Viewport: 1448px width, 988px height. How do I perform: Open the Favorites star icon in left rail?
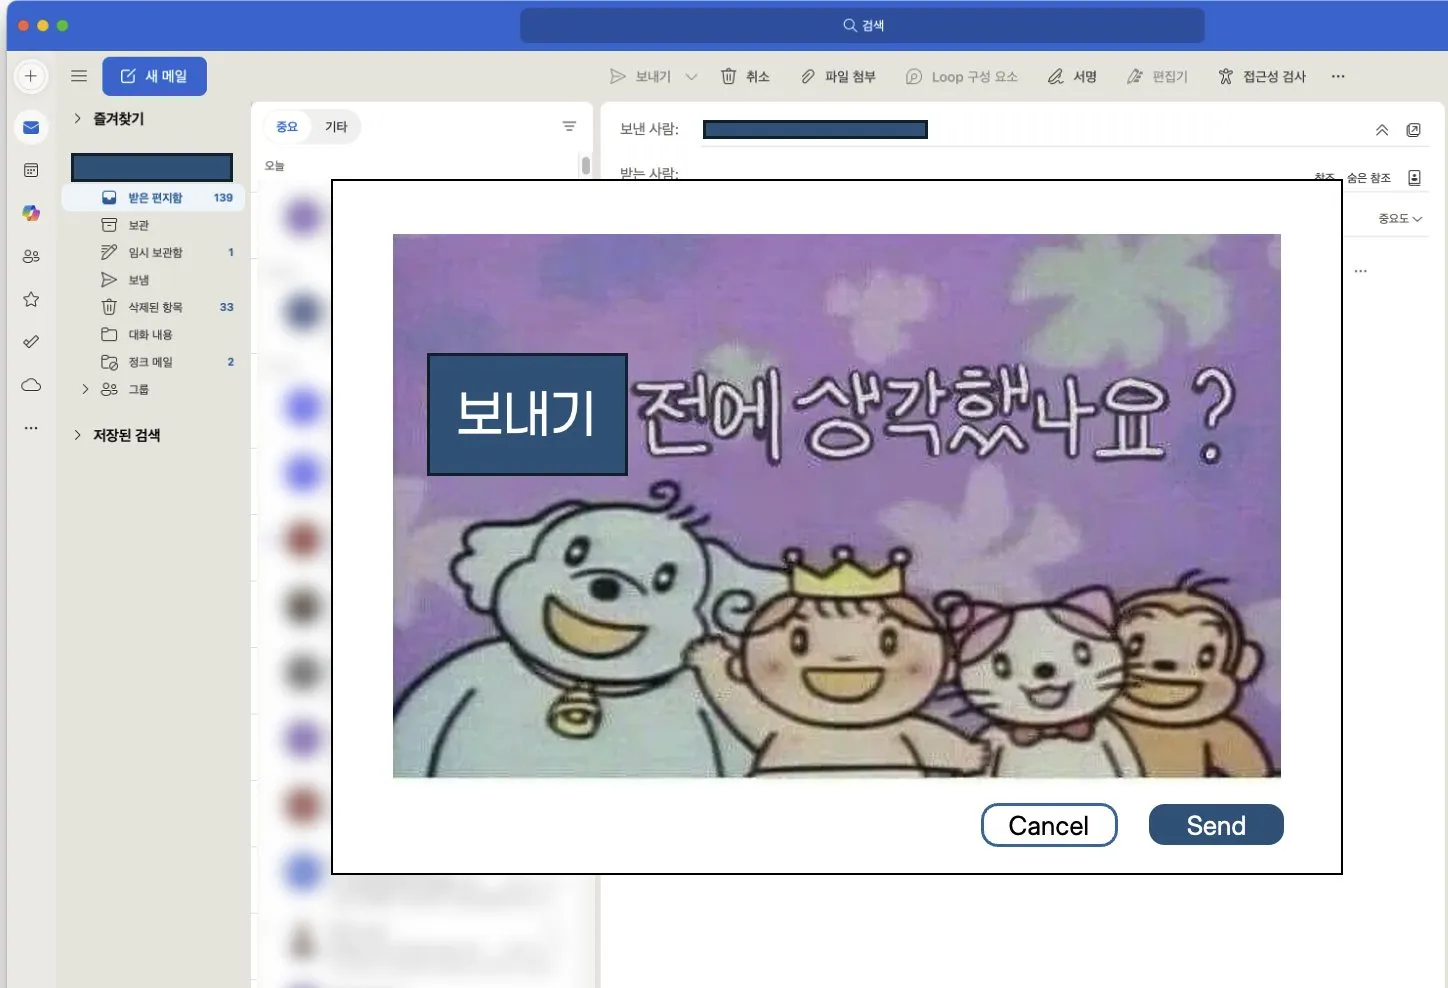31,299
